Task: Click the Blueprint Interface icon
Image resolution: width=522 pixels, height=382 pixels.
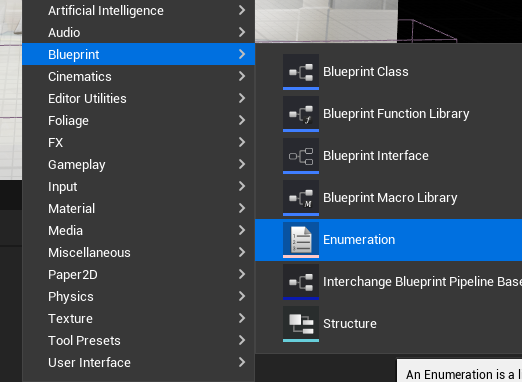Action: pos(301,156)
